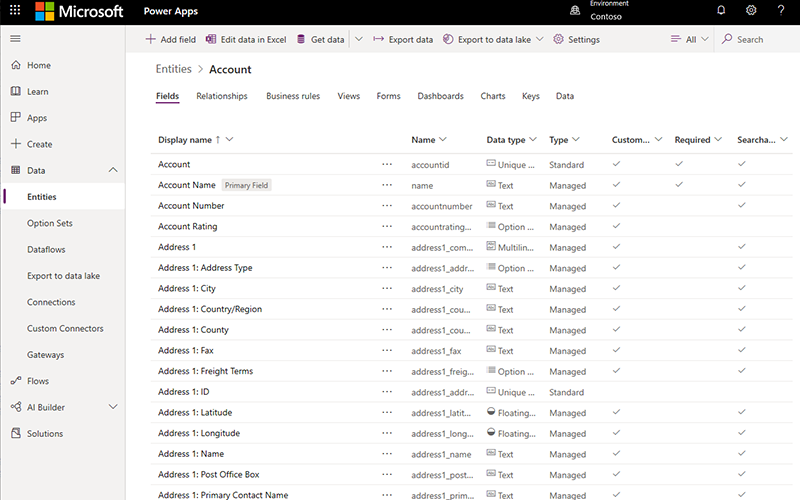Viewport: 800px width, 500px height.
Task: Click Export data in the command bar
Action: (403, 39)
